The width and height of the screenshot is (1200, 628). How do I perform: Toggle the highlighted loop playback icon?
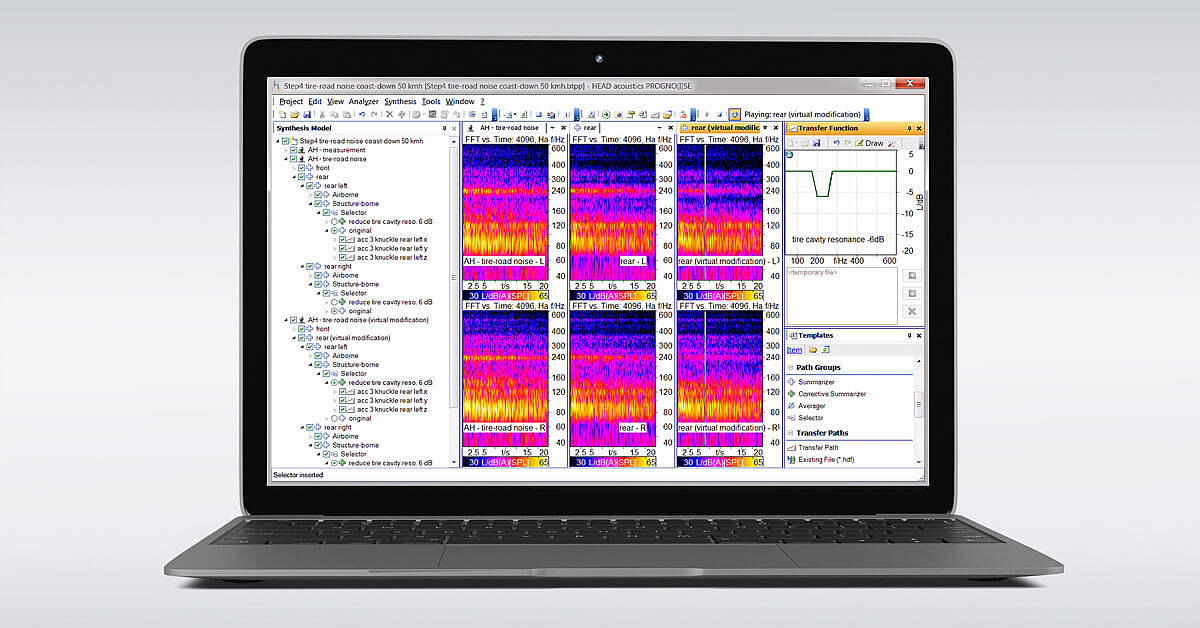point(735,115)
